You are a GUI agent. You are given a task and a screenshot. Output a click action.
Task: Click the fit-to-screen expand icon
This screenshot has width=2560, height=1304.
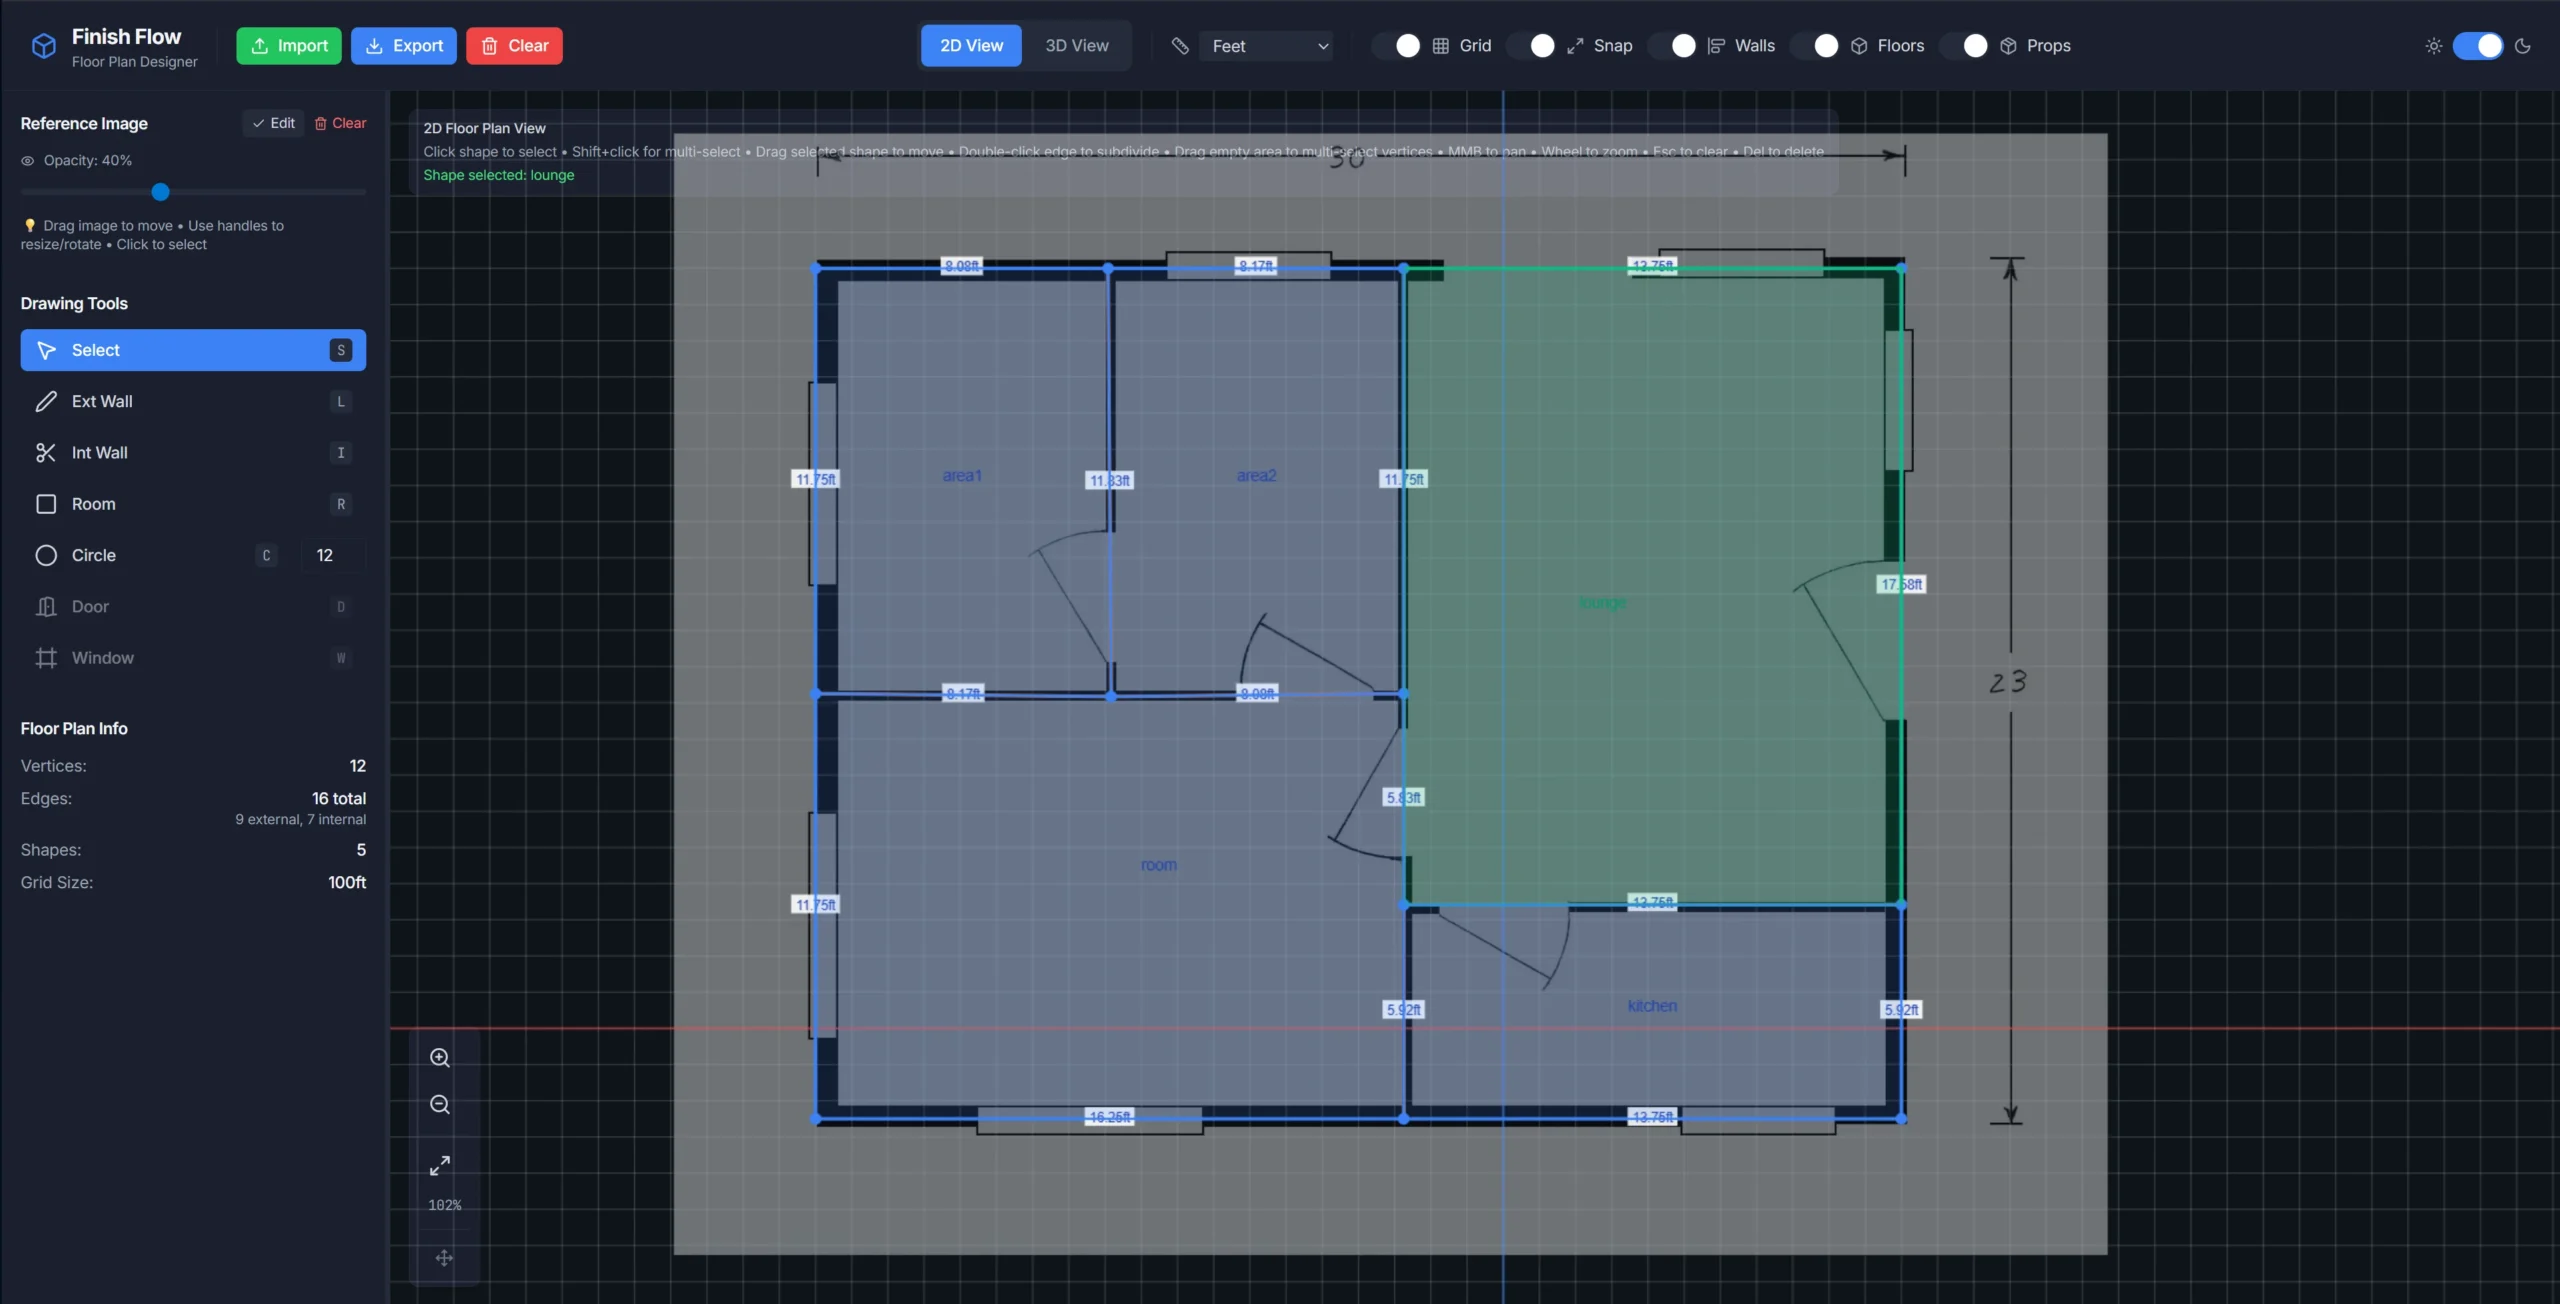440,1166
